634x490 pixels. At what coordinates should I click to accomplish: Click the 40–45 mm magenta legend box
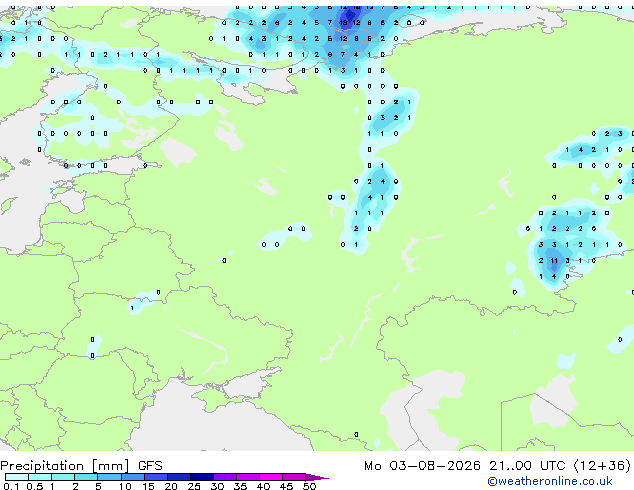point(271,477)
